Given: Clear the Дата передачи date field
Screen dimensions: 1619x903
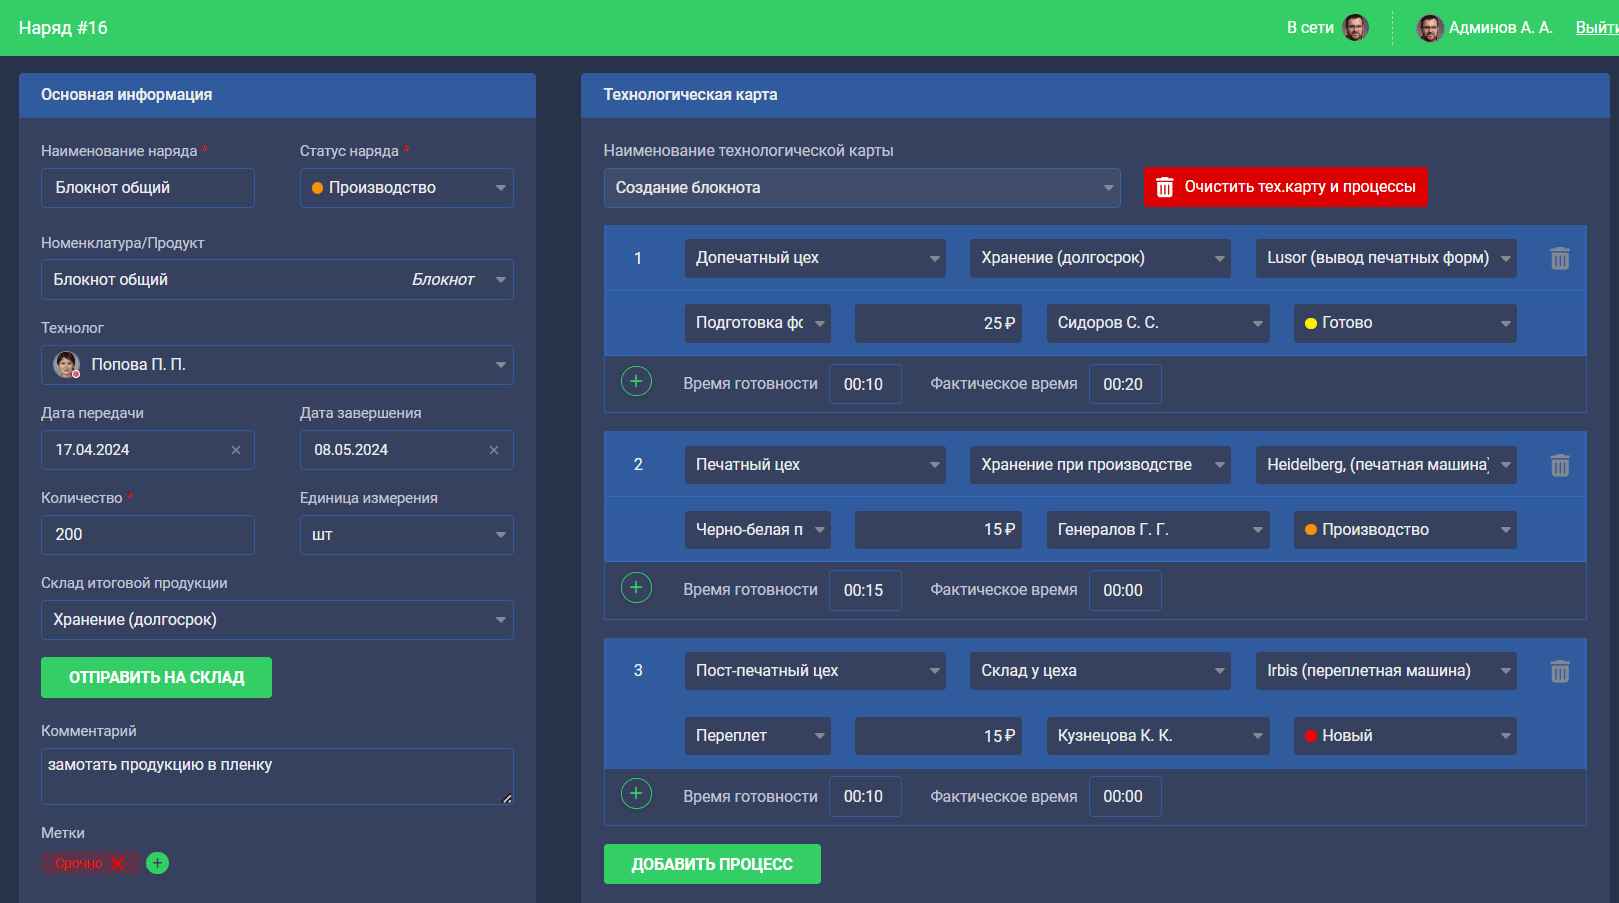Looking at the screenshot, I should point(236,450).
